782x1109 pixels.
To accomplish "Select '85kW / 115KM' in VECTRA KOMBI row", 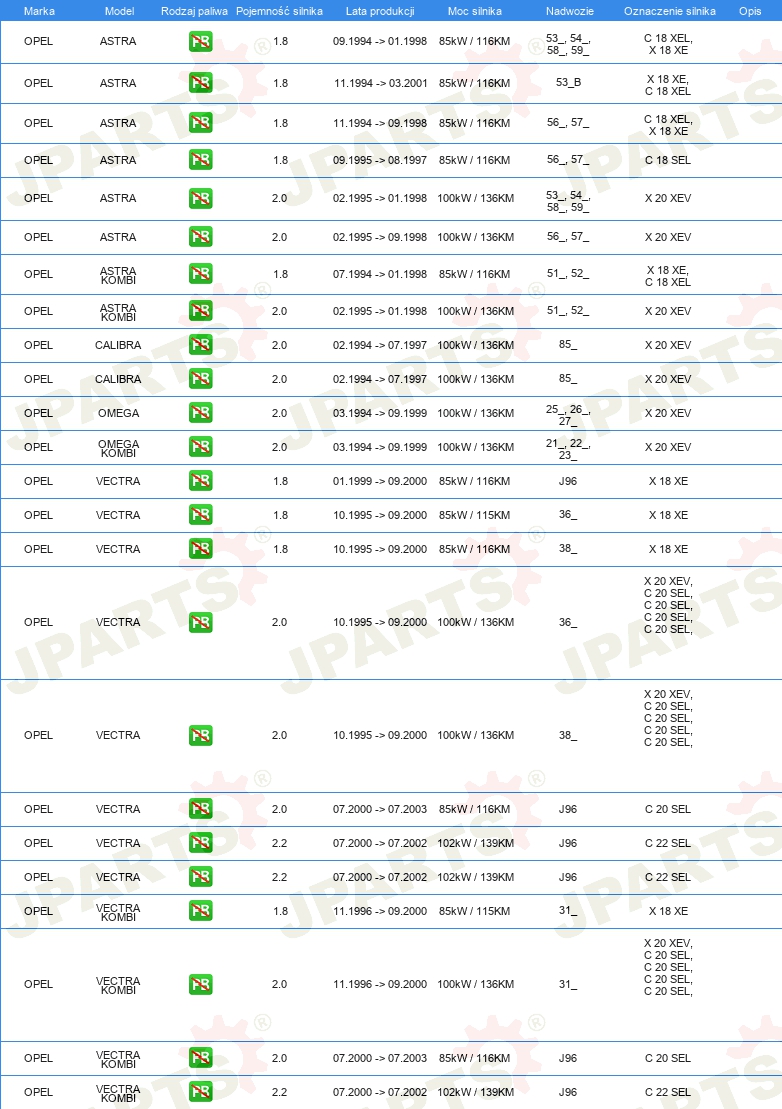I will pos(474,911).
